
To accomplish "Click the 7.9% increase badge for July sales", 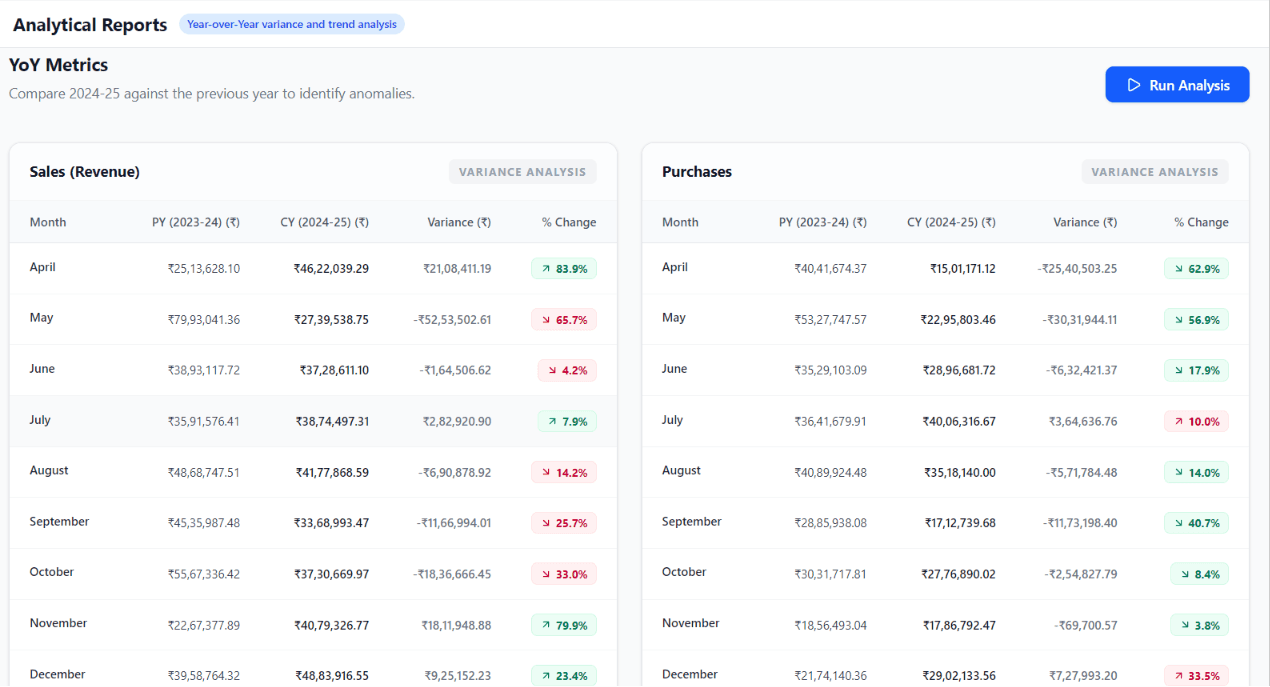I will [567, 421].
